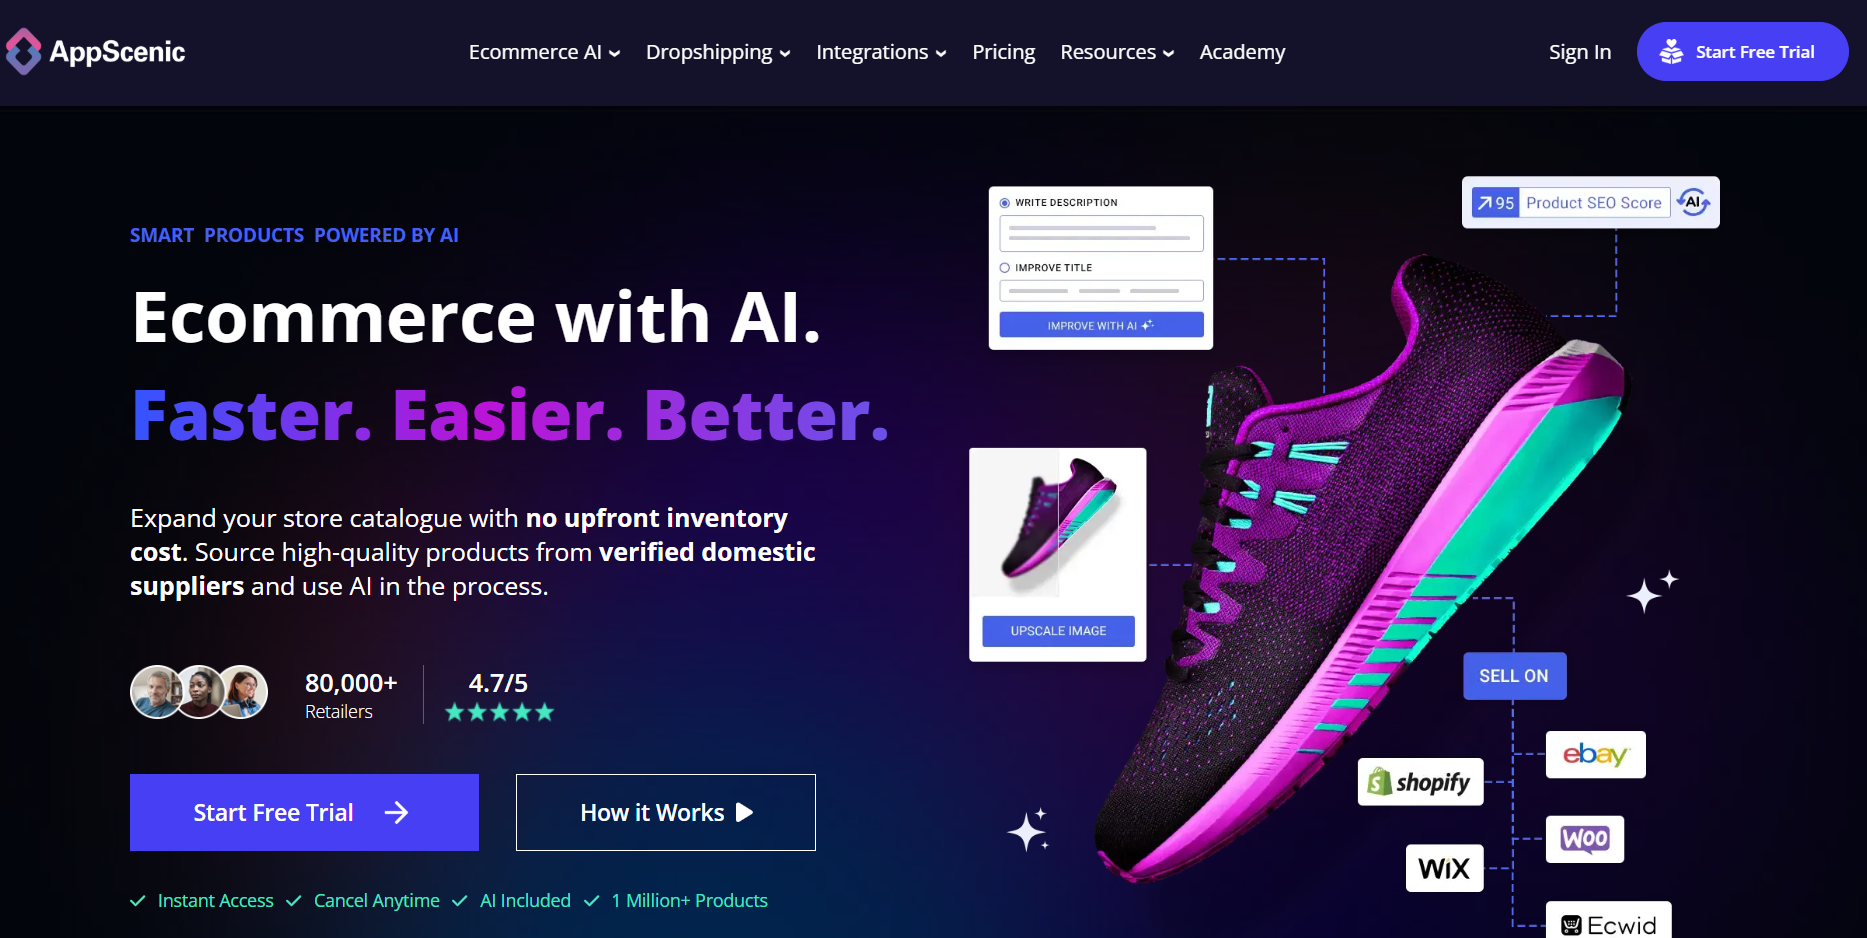Viewport: 1867px width, 938px height.
Task: Expand the Ecommerce AI menu
Action: 544,52
